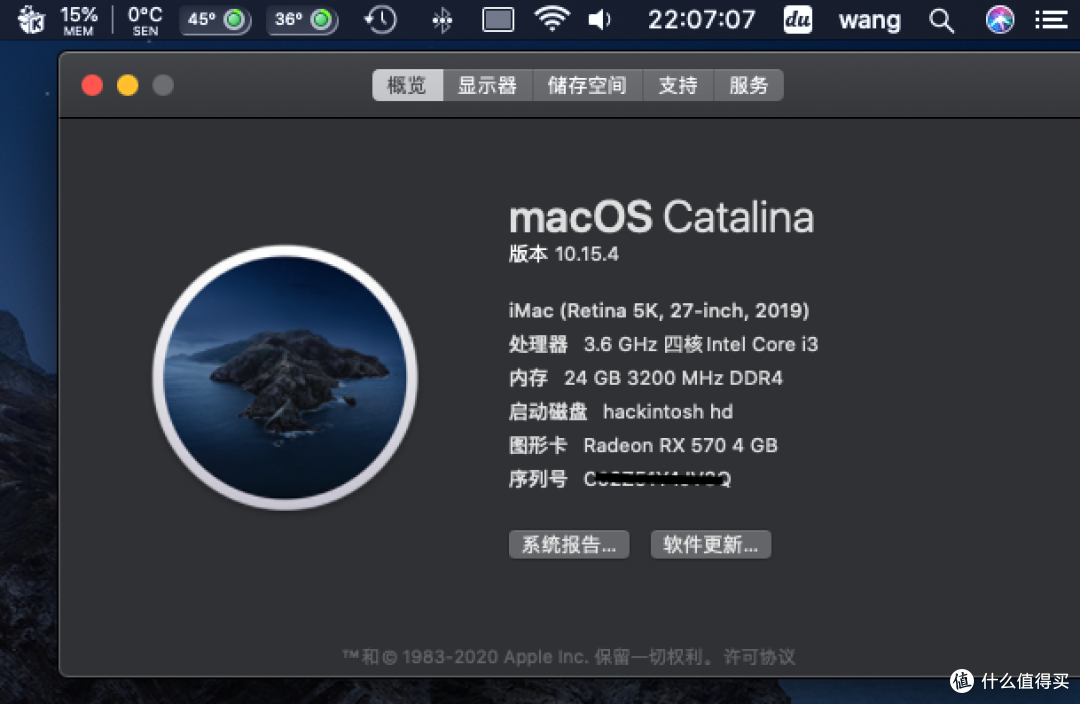This screenshot has width=1080, height=704.
Task: Minimize the window with the yellow button
Action: point(127,85)
